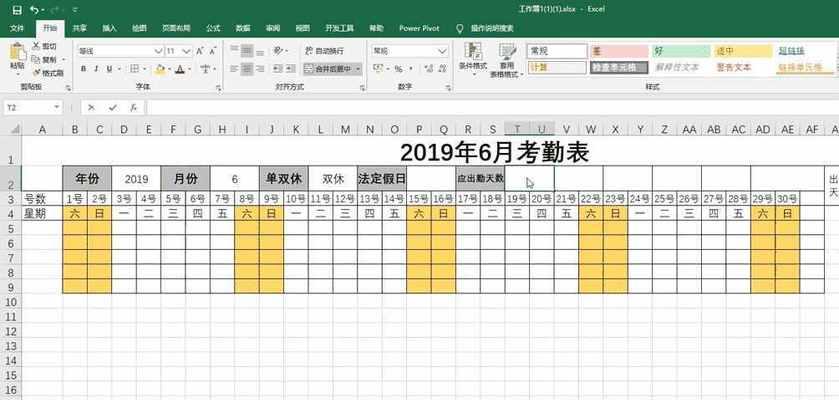Apply the Neutral (适中) yellow style swatch
Viewport: 839px width, 400px height.
coord(743,51)
